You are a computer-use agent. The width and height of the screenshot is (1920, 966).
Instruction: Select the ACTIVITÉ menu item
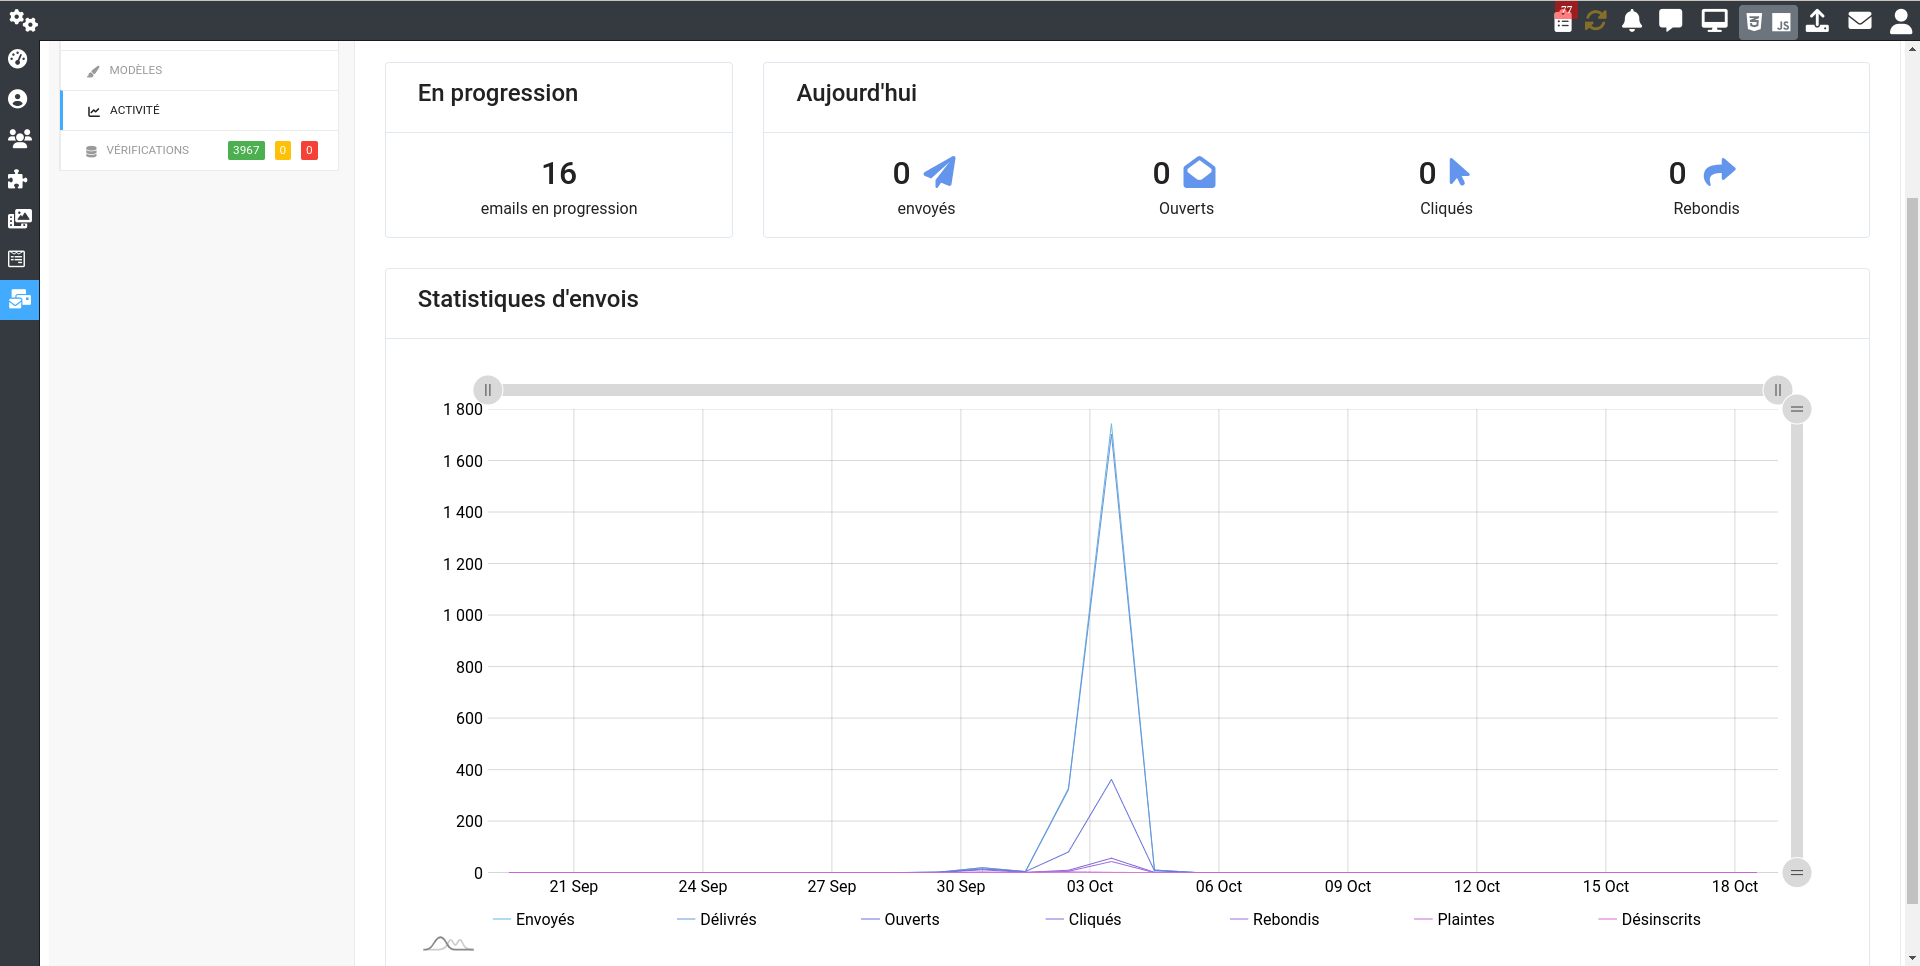(199, 110)
